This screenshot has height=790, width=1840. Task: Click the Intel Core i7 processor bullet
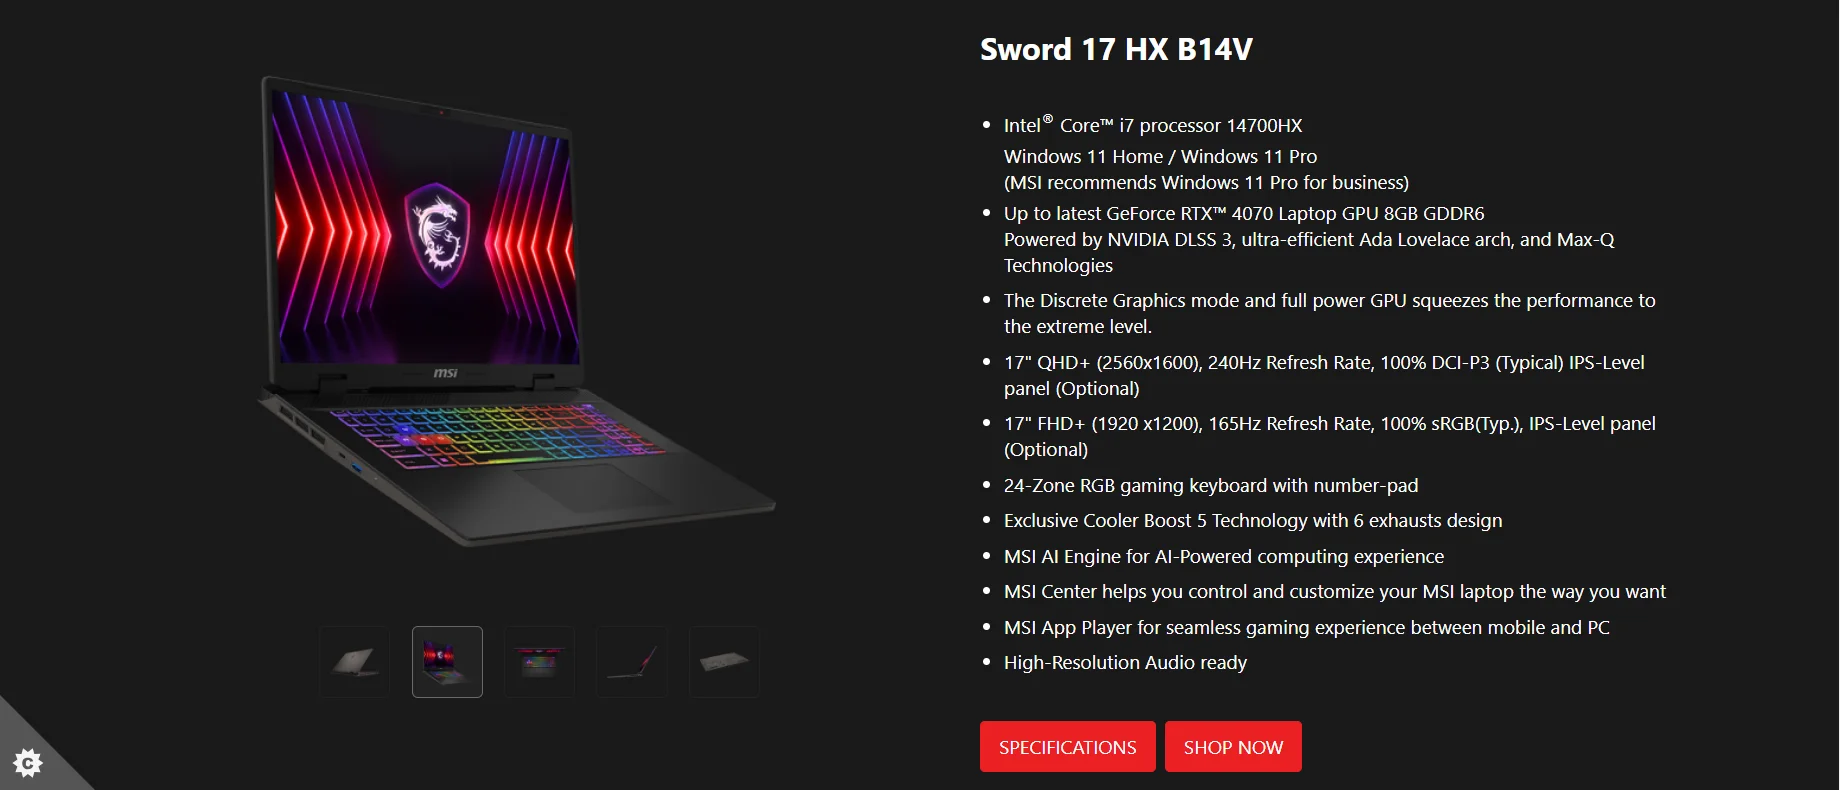1153,125
